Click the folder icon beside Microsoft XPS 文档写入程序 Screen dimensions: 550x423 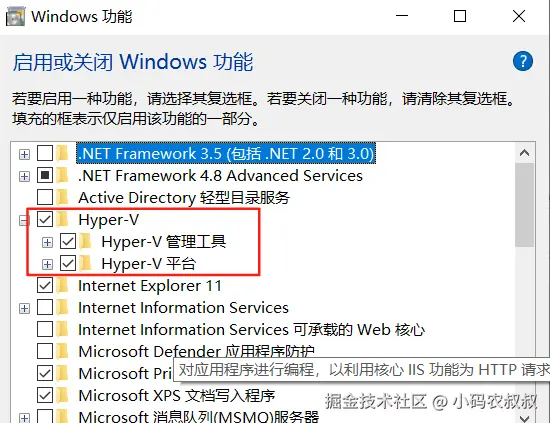pos(63,395)
